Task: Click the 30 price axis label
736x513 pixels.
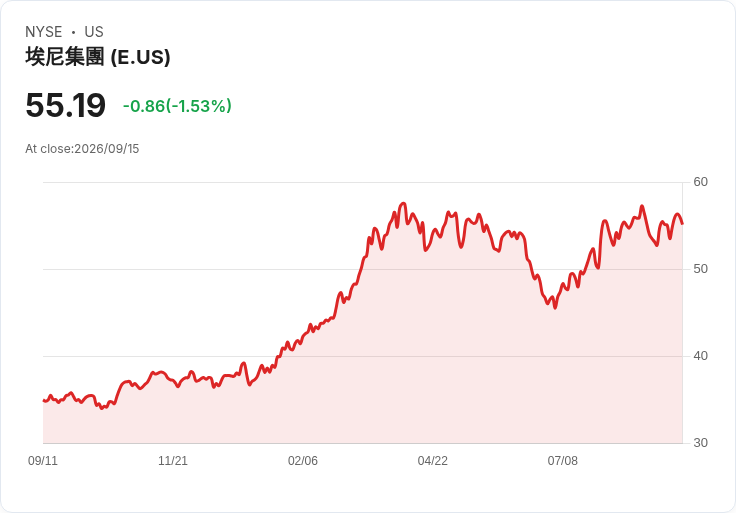Action: 700,443
